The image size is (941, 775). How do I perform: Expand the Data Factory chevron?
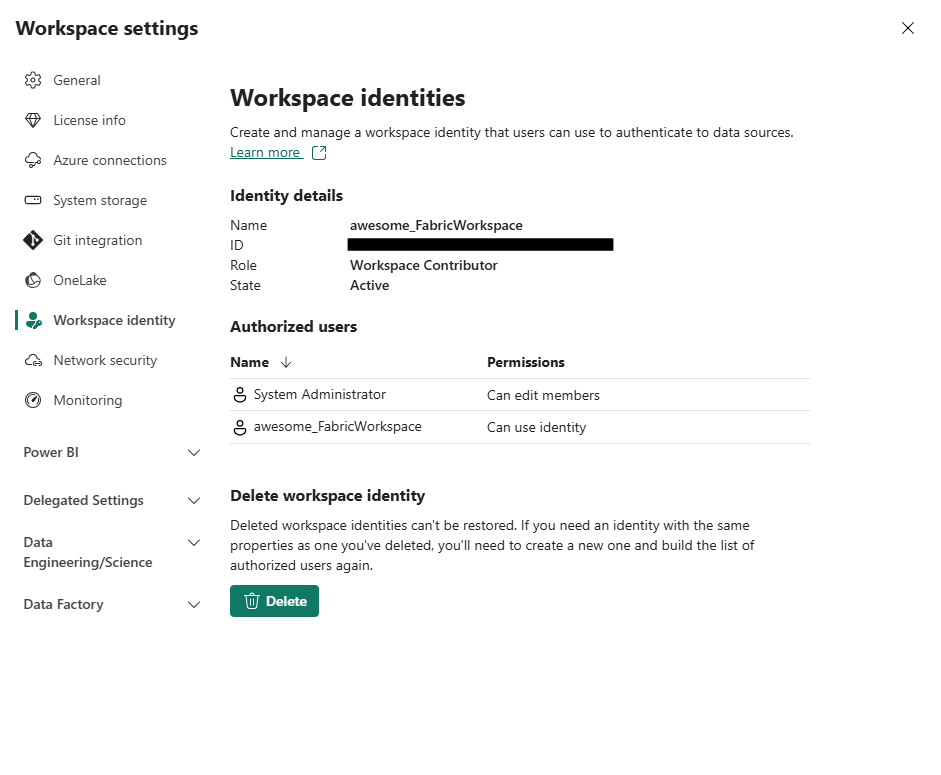pos(194,605)
